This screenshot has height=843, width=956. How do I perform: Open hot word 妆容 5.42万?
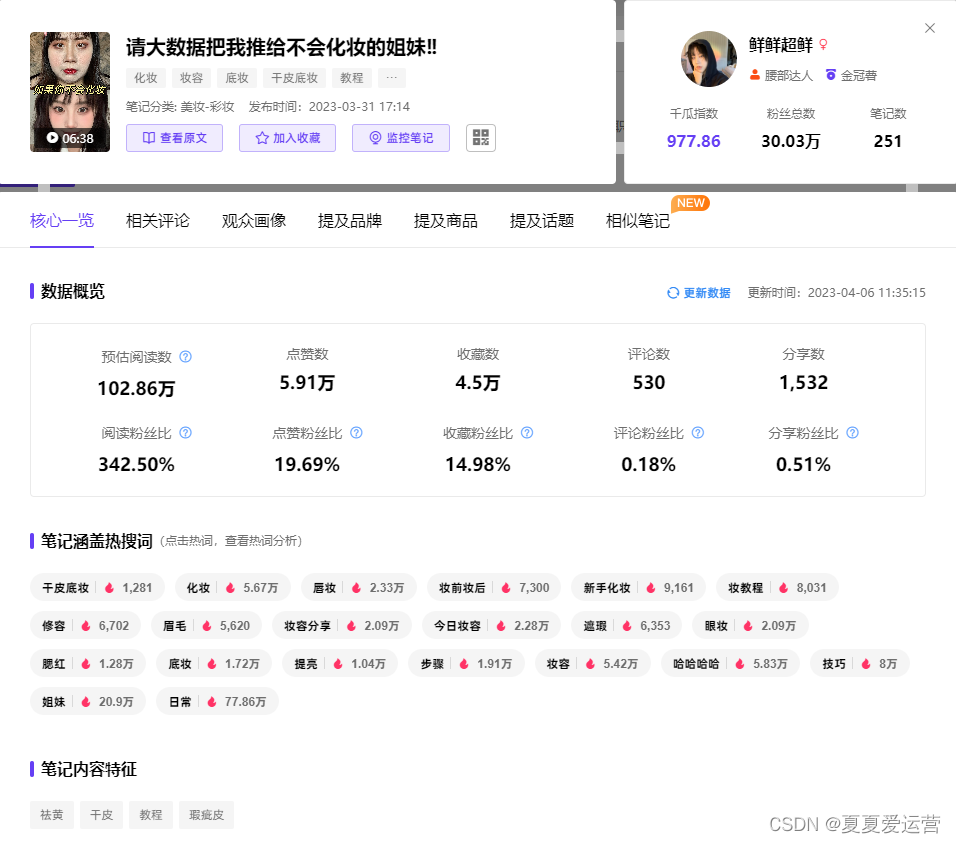593,663
